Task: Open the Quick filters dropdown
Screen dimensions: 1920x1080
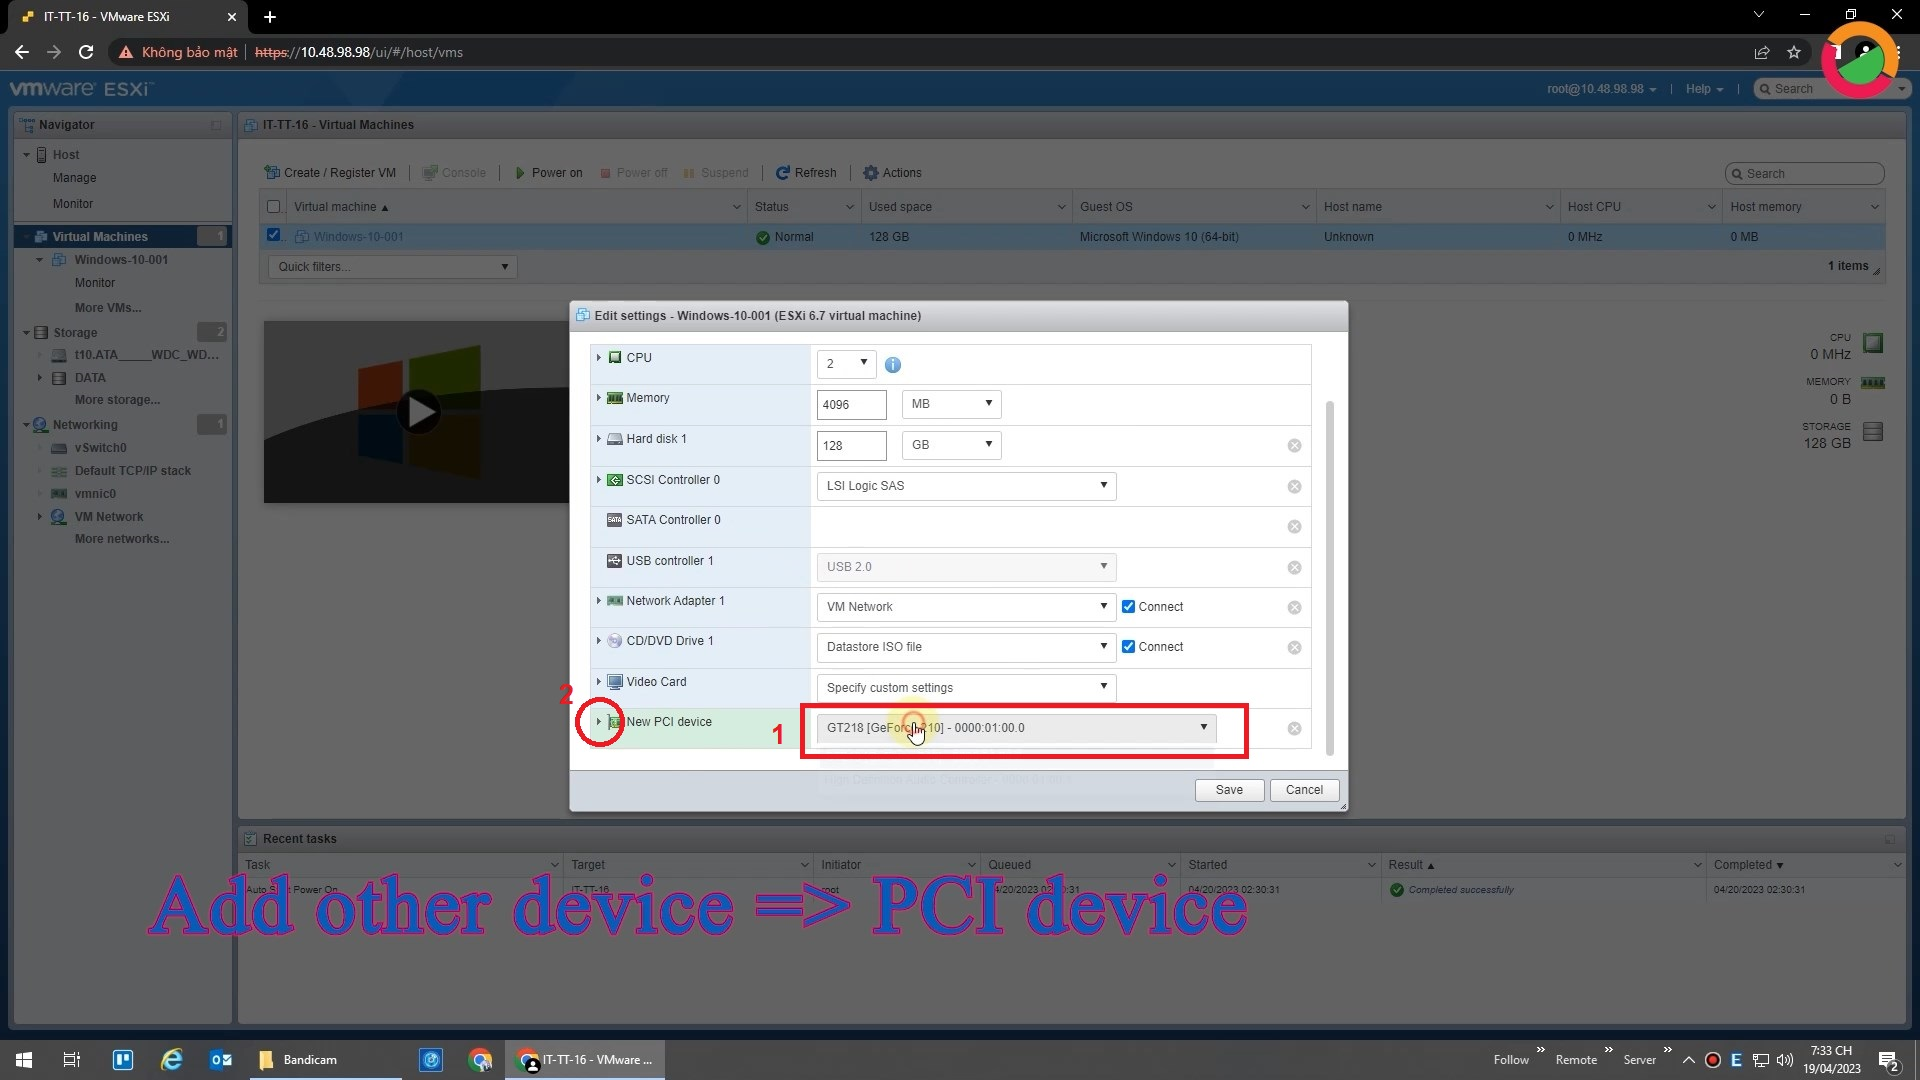Action: [392, 266]
